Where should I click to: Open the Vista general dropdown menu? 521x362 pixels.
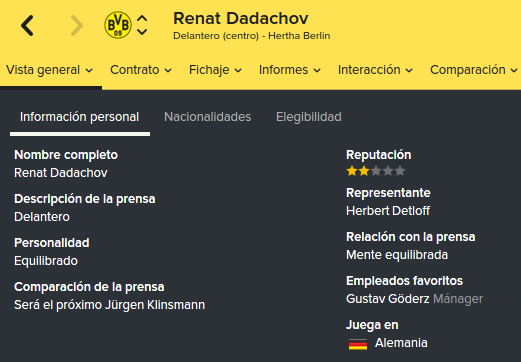click(x=50, y=70)
